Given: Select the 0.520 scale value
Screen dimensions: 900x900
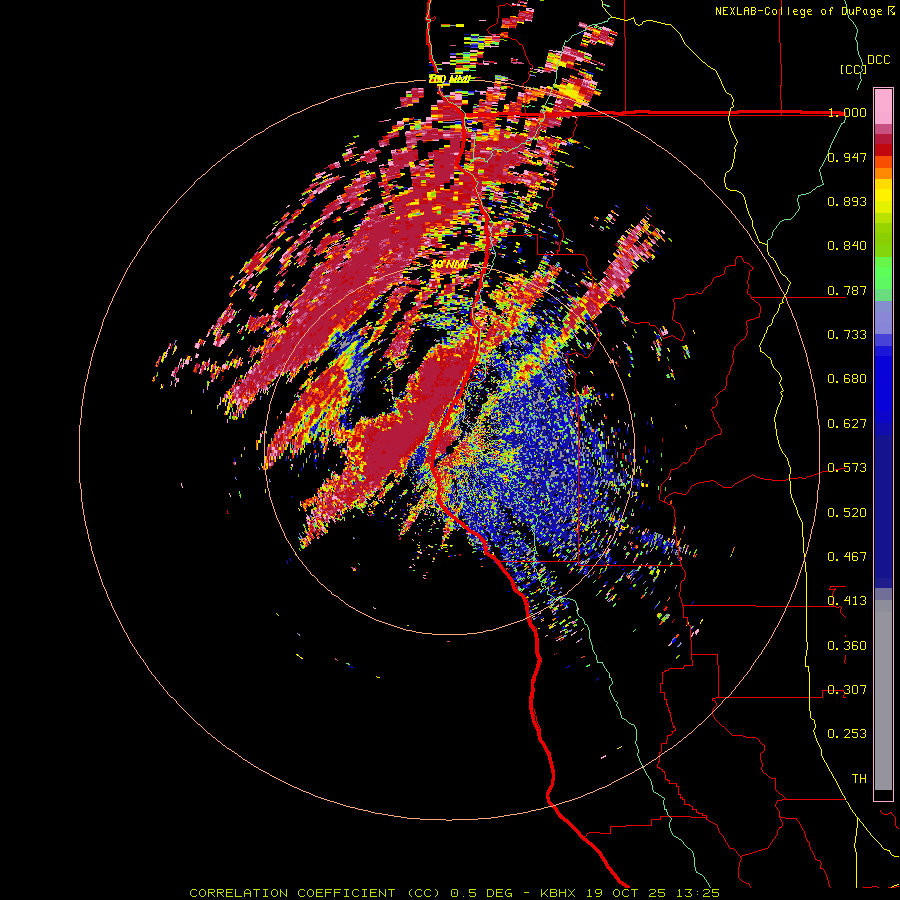Looking at the screenshot, I should point(847,513).
